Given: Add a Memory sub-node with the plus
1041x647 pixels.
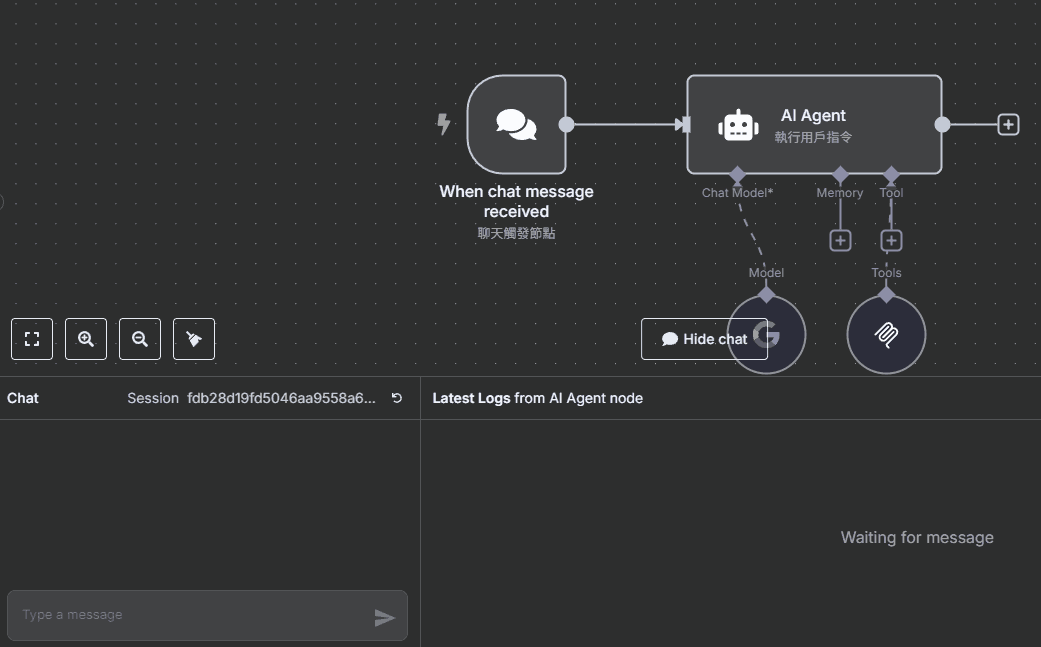Looking at the screenshot, I should click(840, 241).
